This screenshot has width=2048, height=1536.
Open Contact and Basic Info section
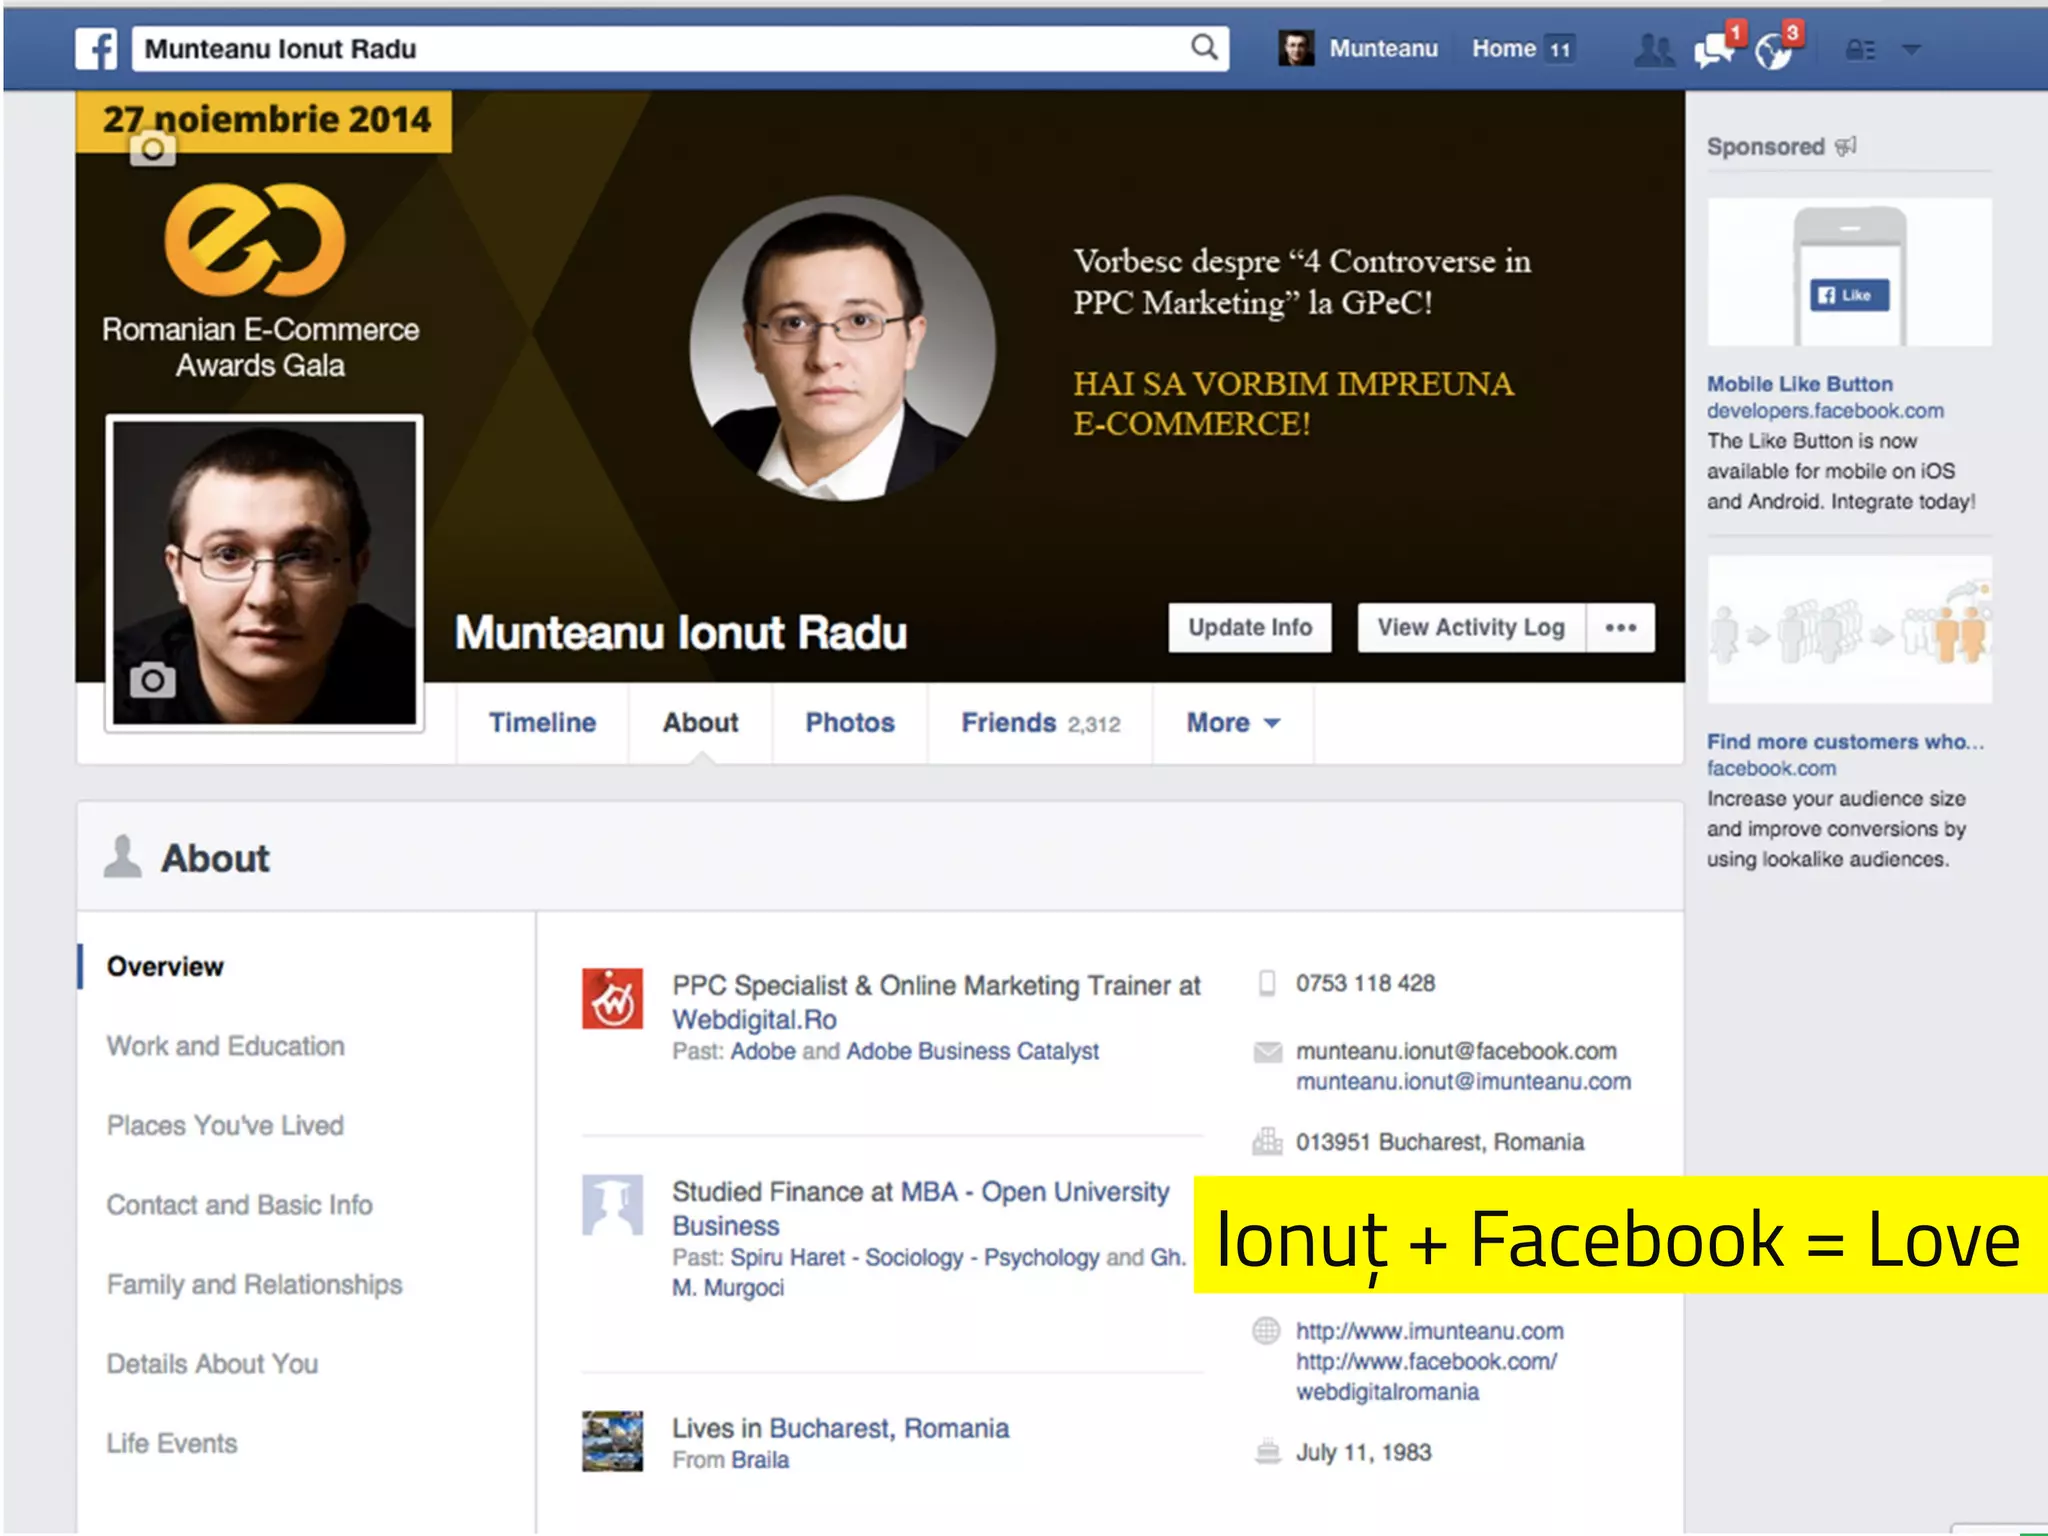click(x=240, y=1205)
